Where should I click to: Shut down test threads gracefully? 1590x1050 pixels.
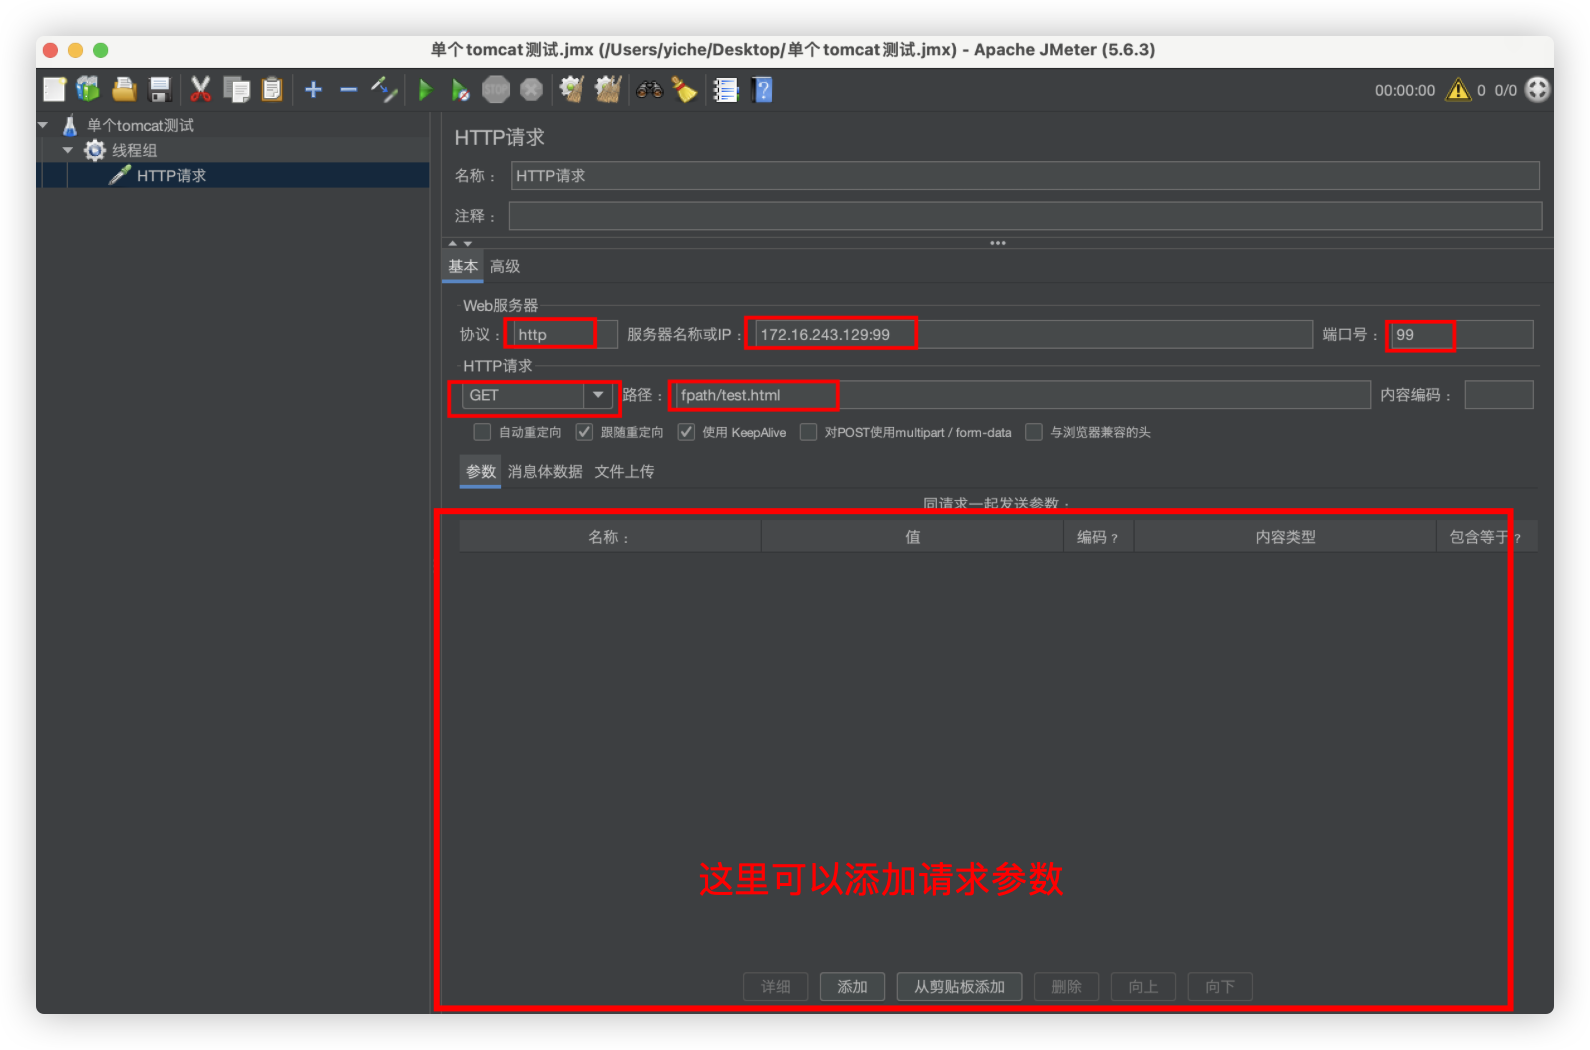pyautogui.click(x=531, y=90)
